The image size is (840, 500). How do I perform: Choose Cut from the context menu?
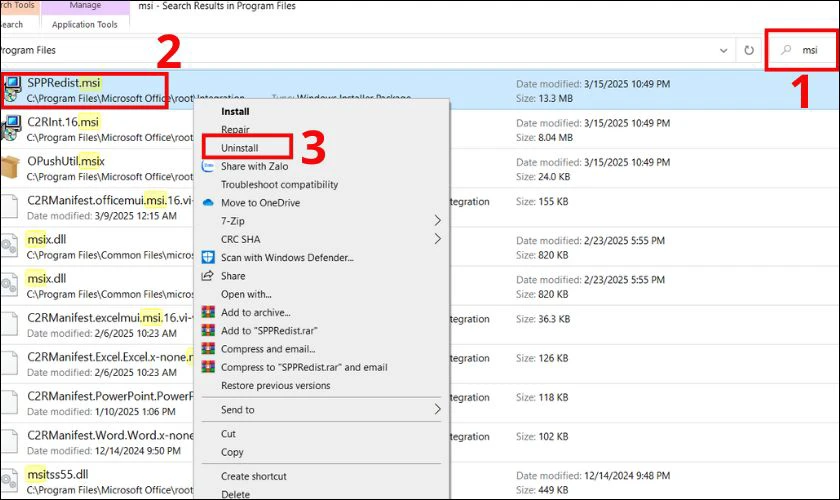coord(228,434)
